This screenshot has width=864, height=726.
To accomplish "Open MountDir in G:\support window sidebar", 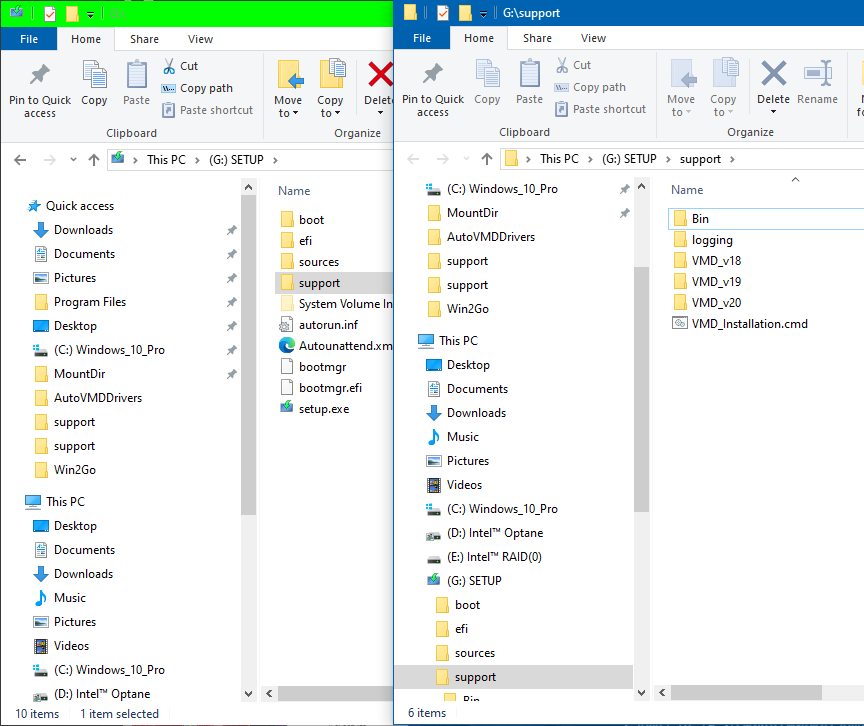I will click(472, 213).
